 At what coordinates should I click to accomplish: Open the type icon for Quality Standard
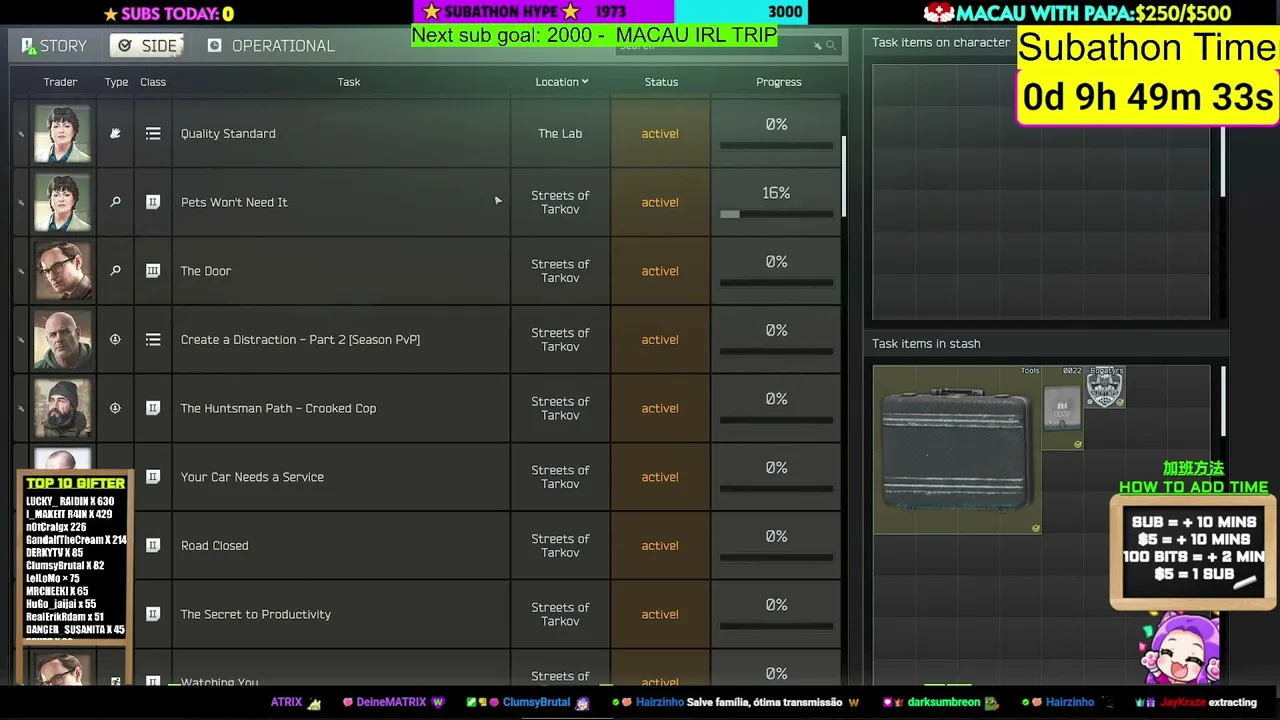tap(115, 133)
